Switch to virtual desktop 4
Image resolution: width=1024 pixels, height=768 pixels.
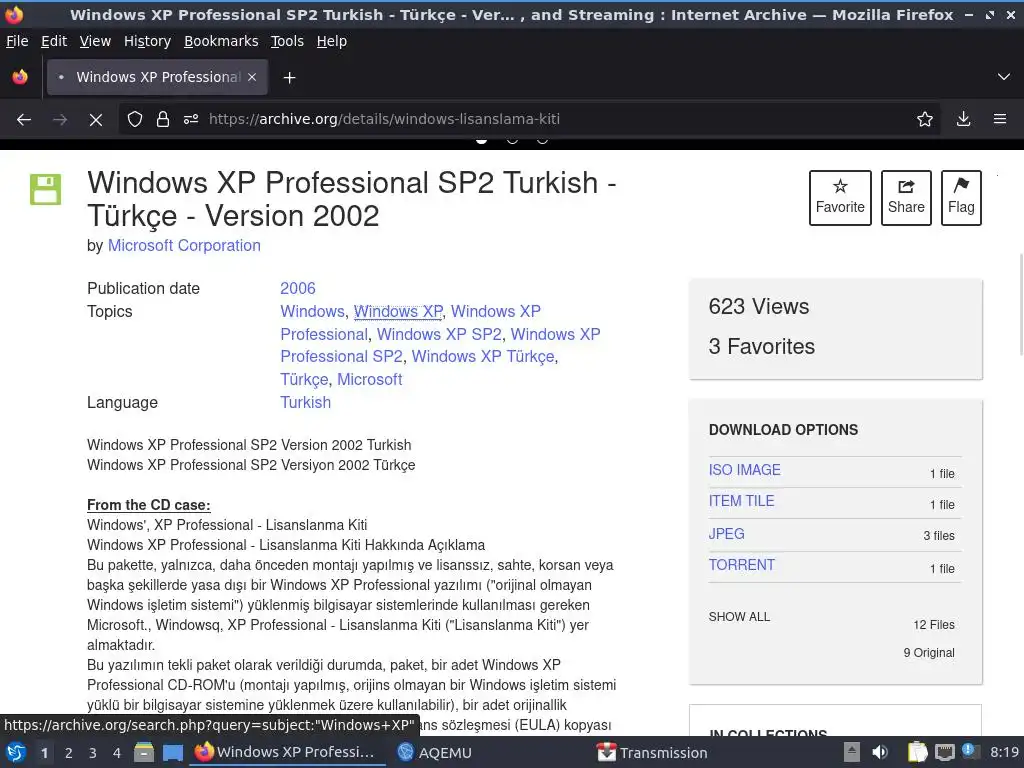117,753
